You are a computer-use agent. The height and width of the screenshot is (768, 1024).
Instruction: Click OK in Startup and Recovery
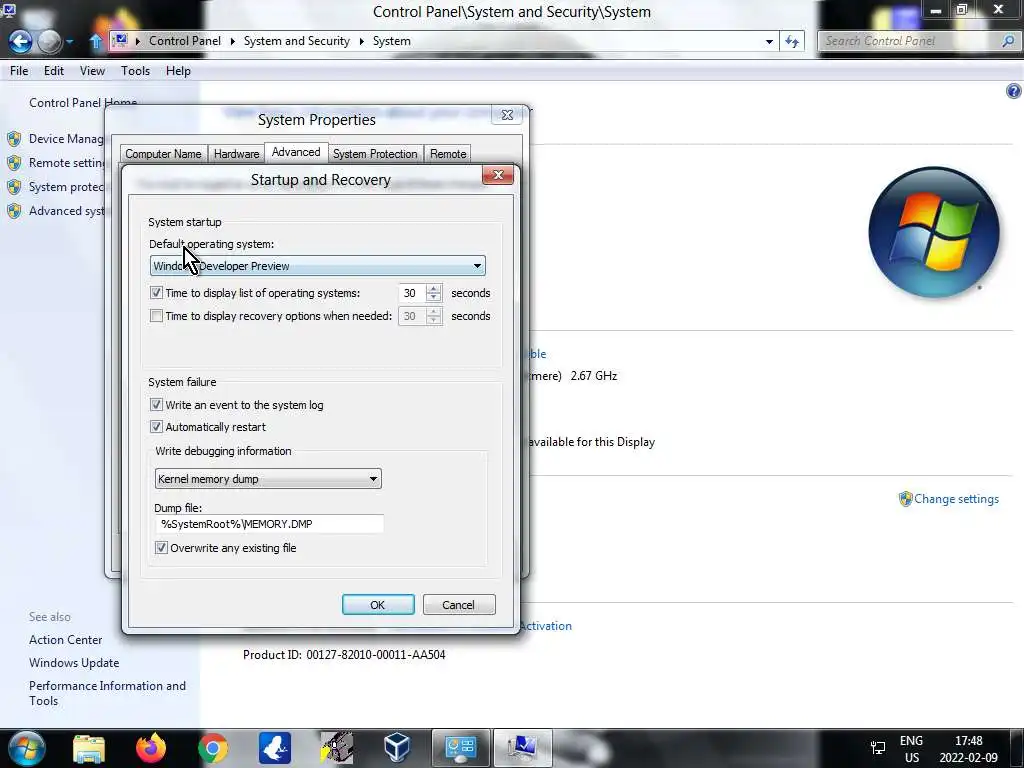[x=378, y=605]
